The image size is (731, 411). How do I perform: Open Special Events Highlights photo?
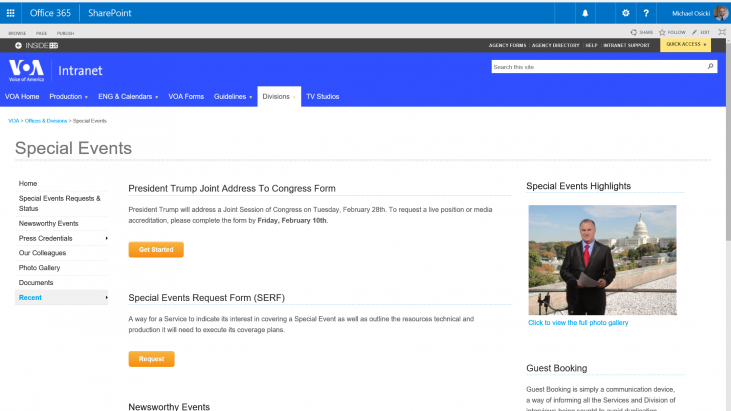[602, 260]
